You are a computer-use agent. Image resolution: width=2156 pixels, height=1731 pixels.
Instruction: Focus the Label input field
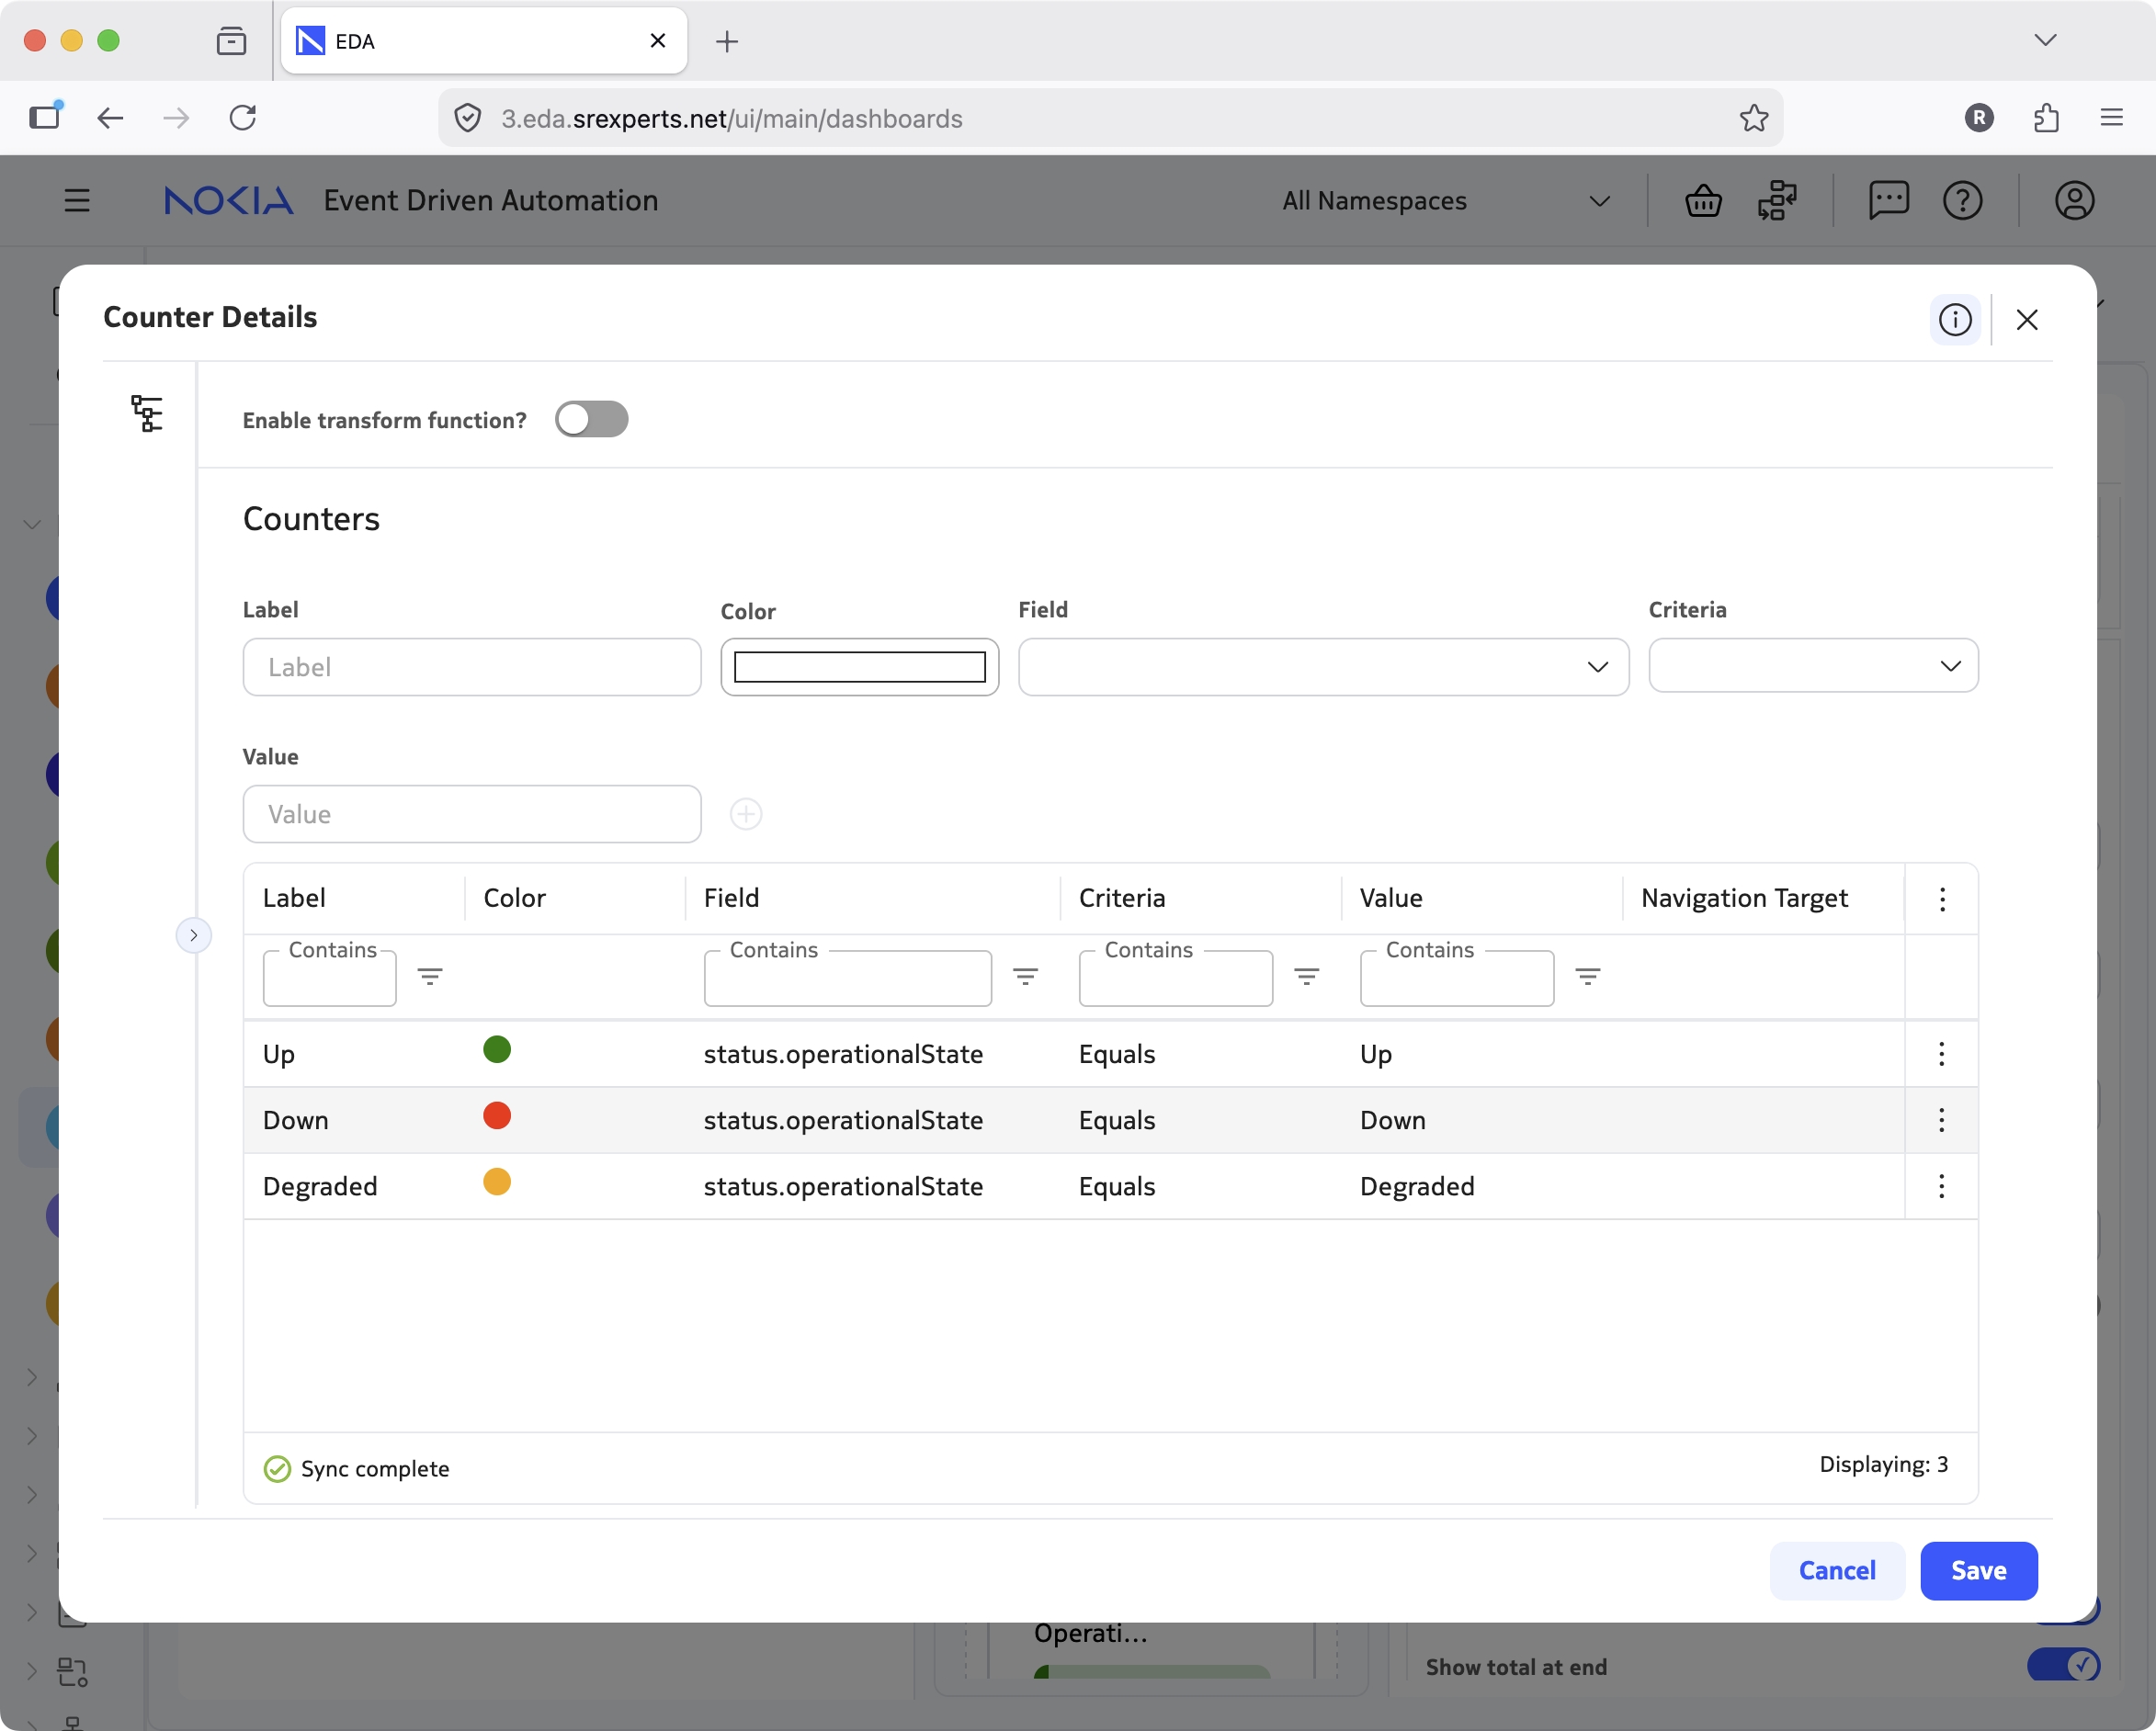[x=471, y=667]
